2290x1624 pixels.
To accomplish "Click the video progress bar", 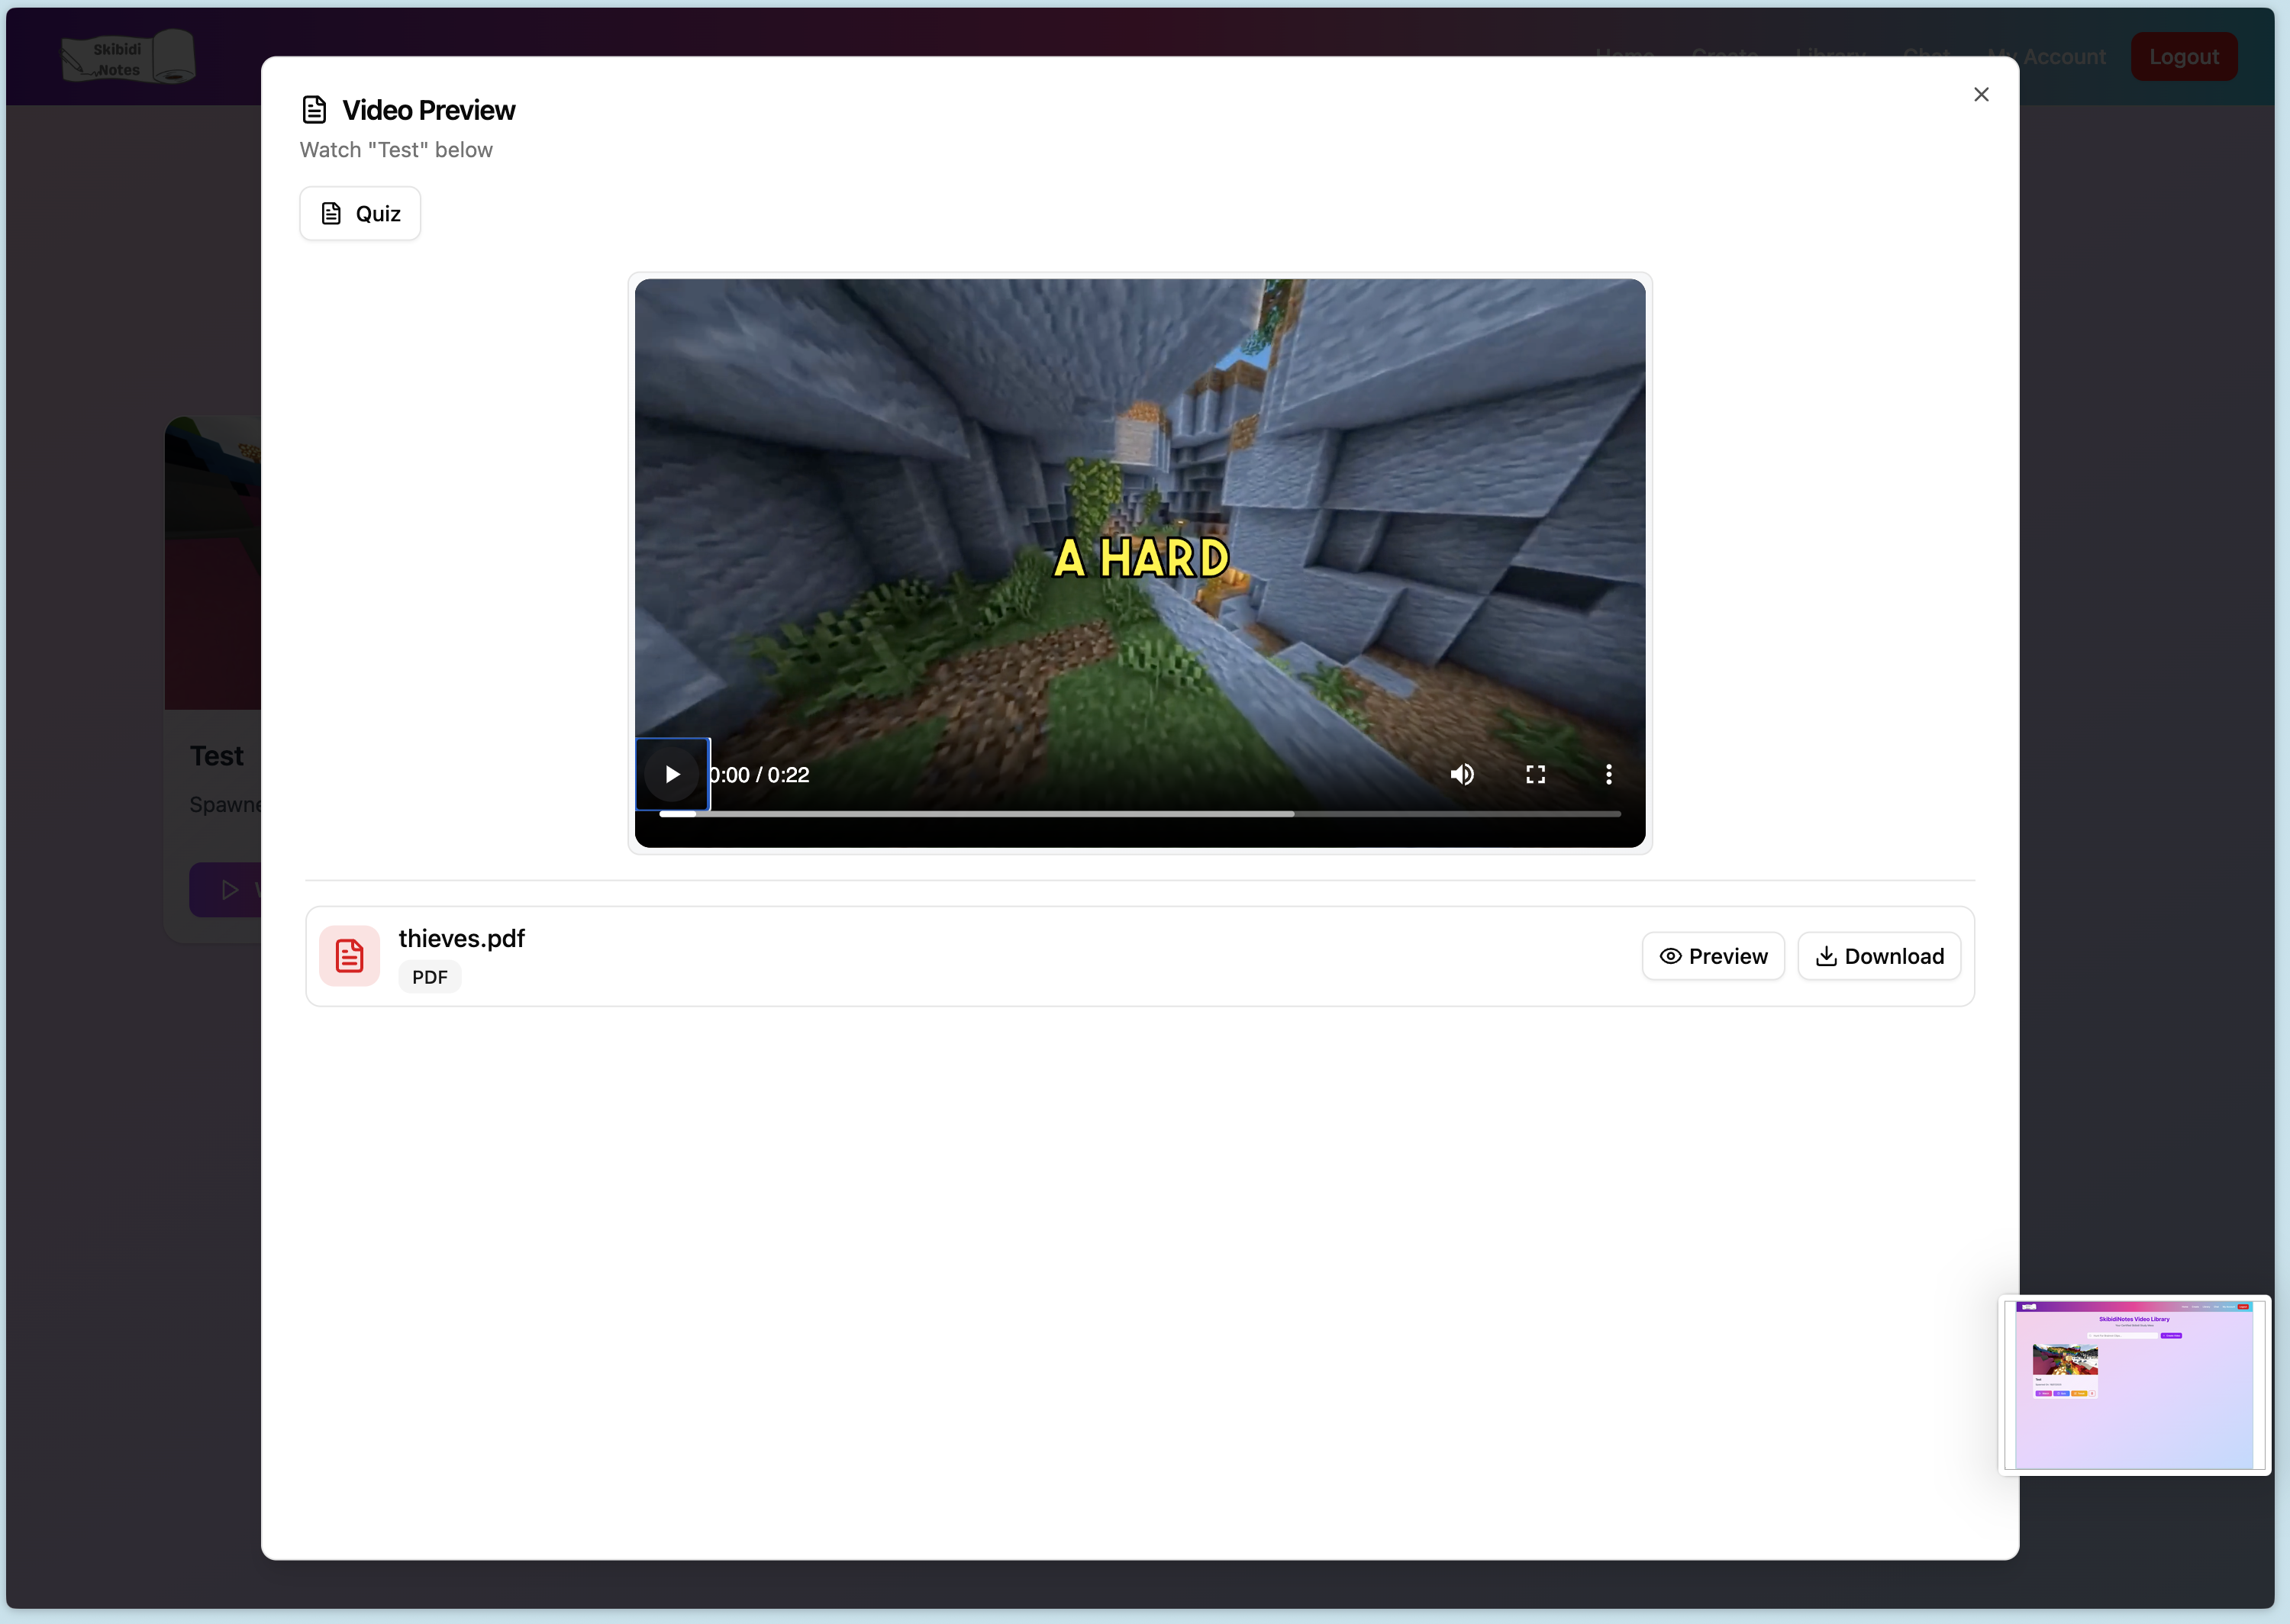I will click(1139, 814).
